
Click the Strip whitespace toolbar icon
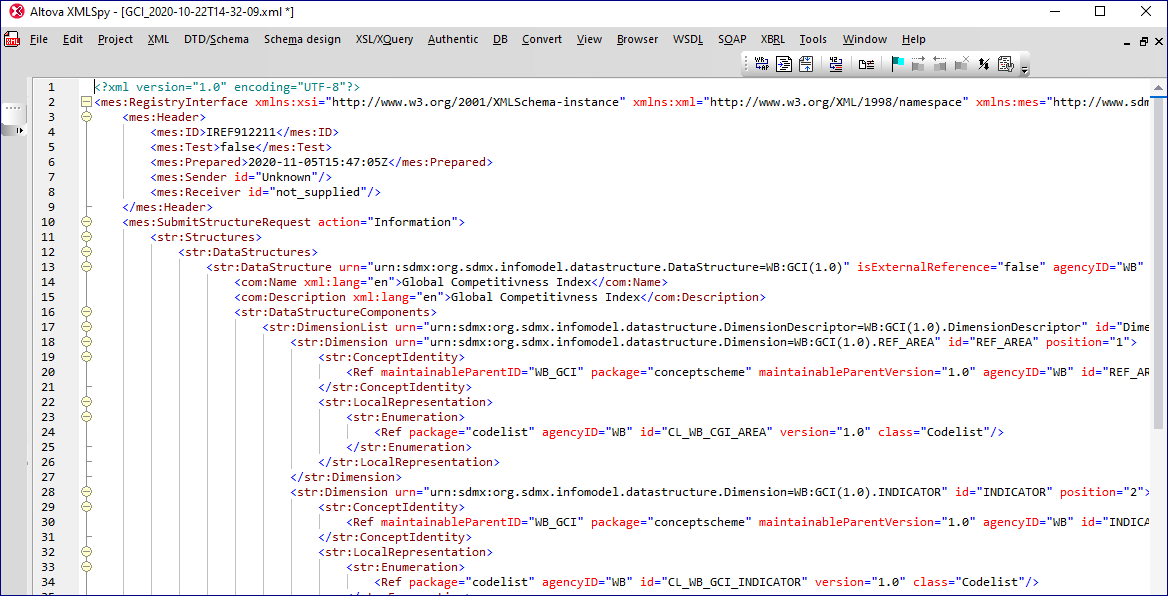(805, 64)
